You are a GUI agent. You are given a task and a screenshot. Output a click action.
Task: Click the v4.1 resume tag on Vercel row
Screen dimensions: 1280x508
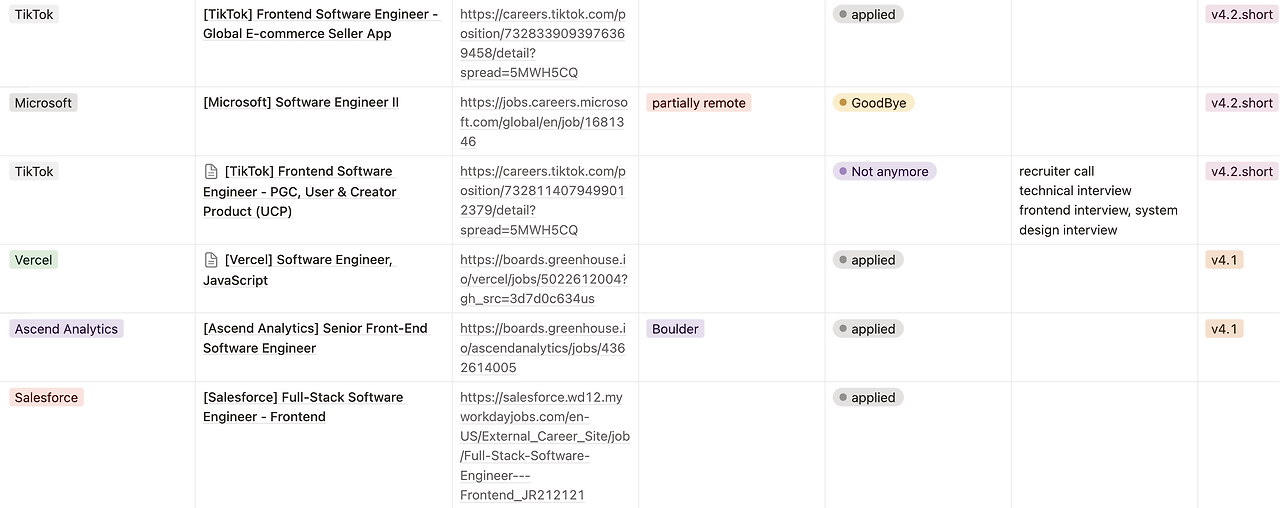[1224, 260]
